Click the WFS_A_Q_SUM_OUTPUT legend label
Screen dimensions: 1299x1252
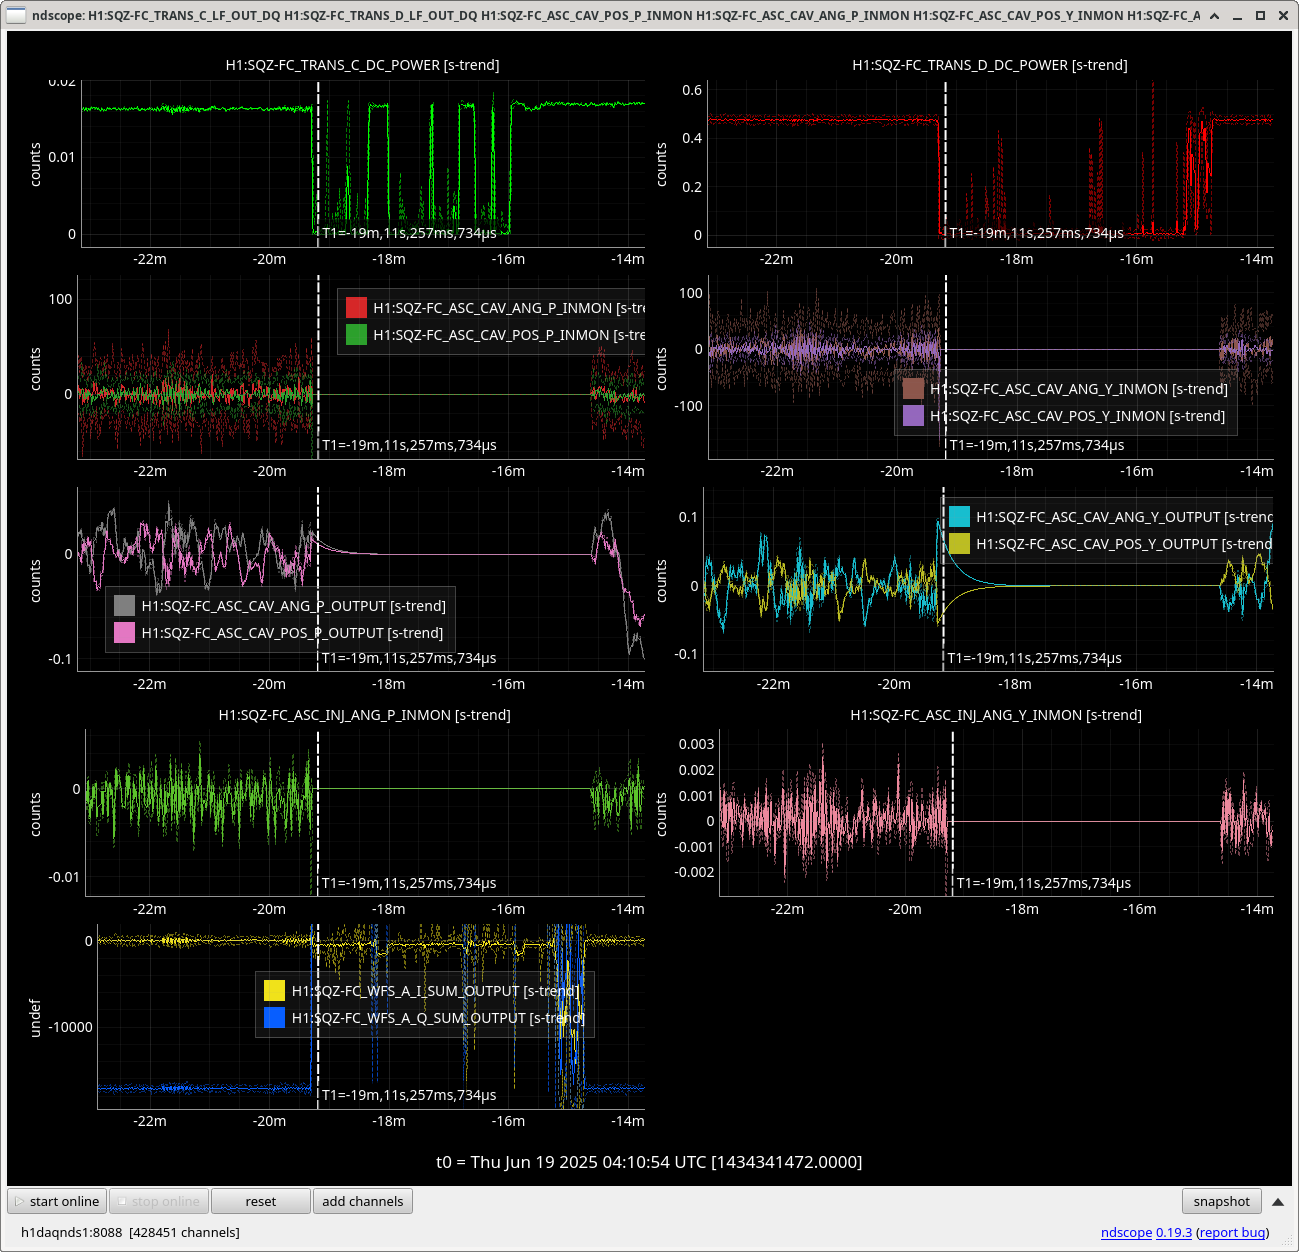click(x=438, y=1018)
